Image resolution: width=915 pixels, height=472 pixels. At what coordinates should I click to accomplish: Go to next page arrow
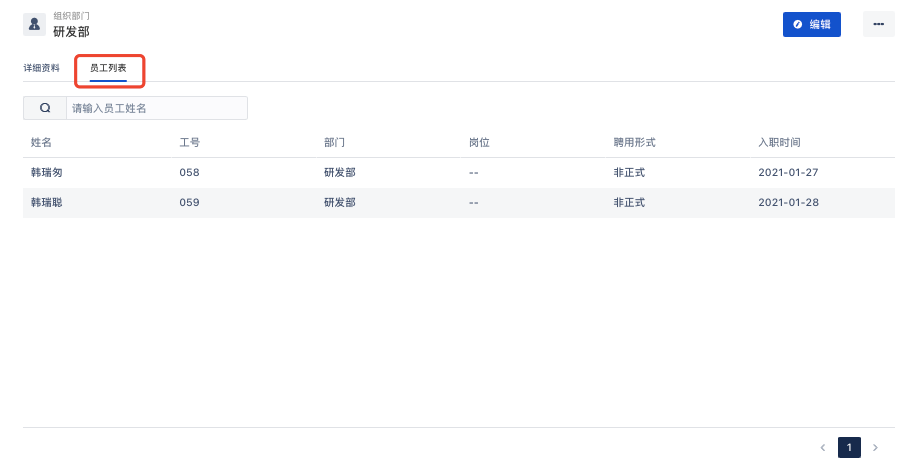tap(875, 447)
